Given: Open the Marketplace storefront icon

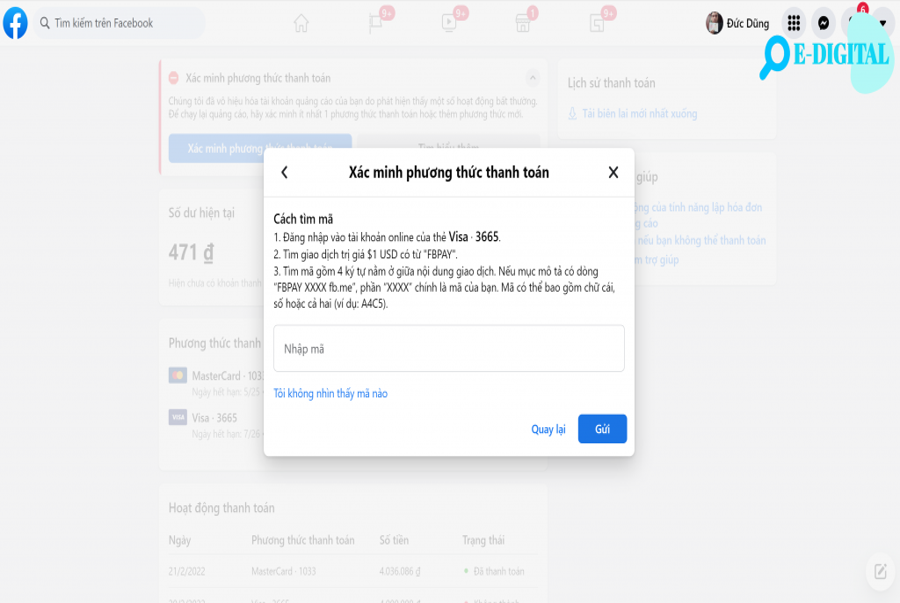Looking at the screenshot, I should pyautogui.click(x=522, y=24).
